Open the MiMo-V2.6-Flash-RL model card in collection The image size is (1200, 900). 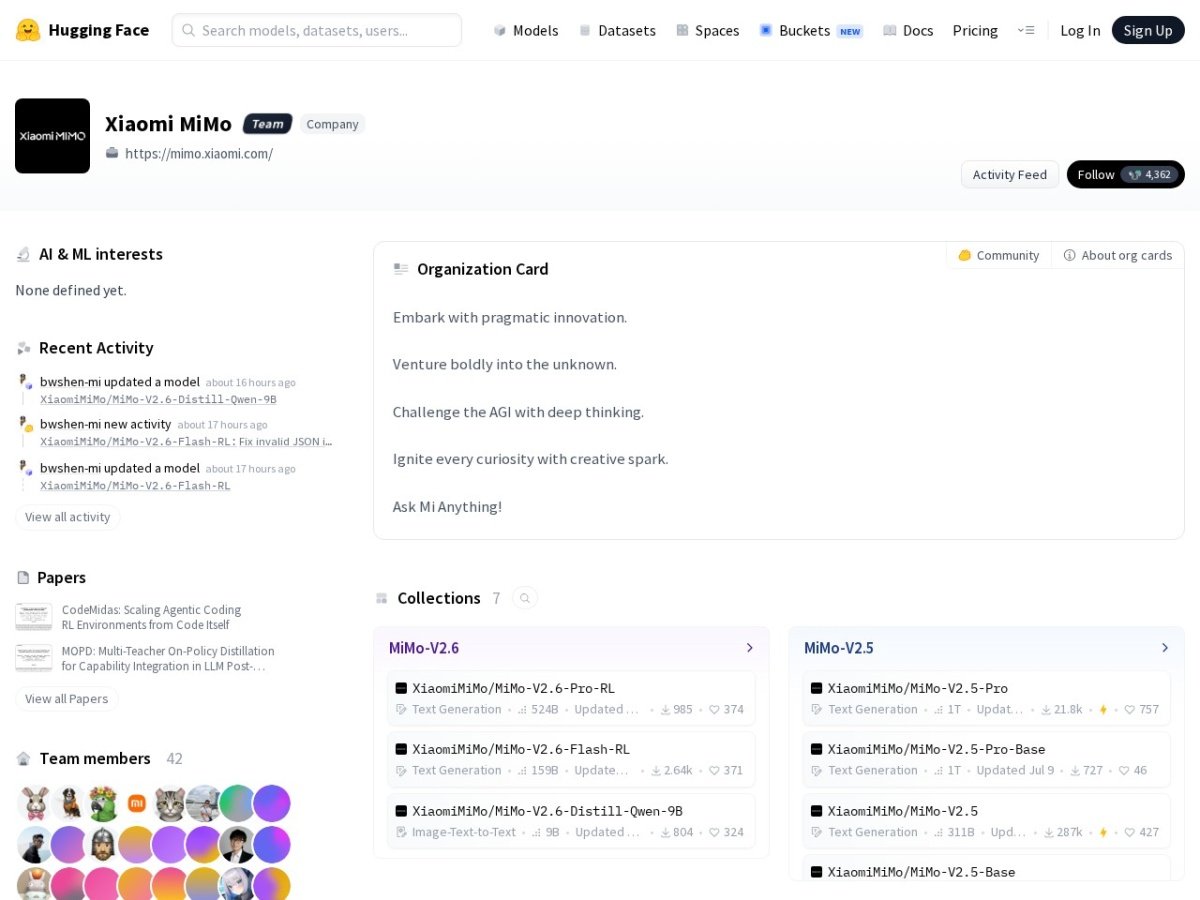571,759
